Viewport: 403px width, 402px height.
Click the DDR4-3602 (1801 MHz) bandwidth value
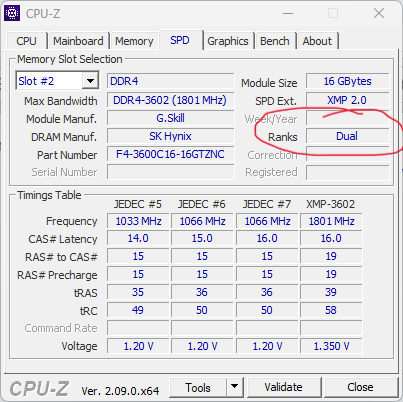(x=171, y=100)
